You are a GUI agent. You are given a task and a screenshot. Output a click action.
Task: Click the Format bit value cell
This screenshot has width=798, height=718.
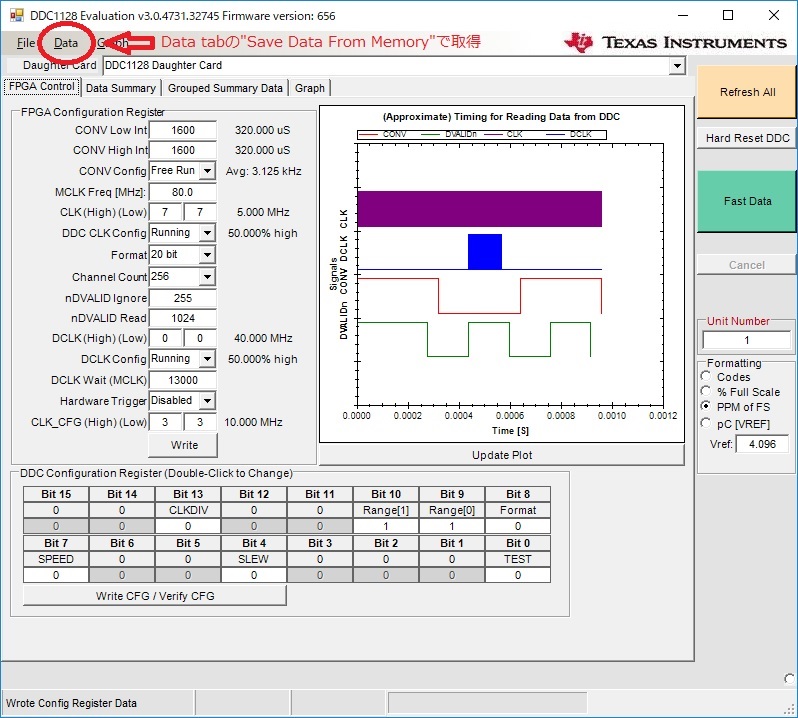point(518,526)
